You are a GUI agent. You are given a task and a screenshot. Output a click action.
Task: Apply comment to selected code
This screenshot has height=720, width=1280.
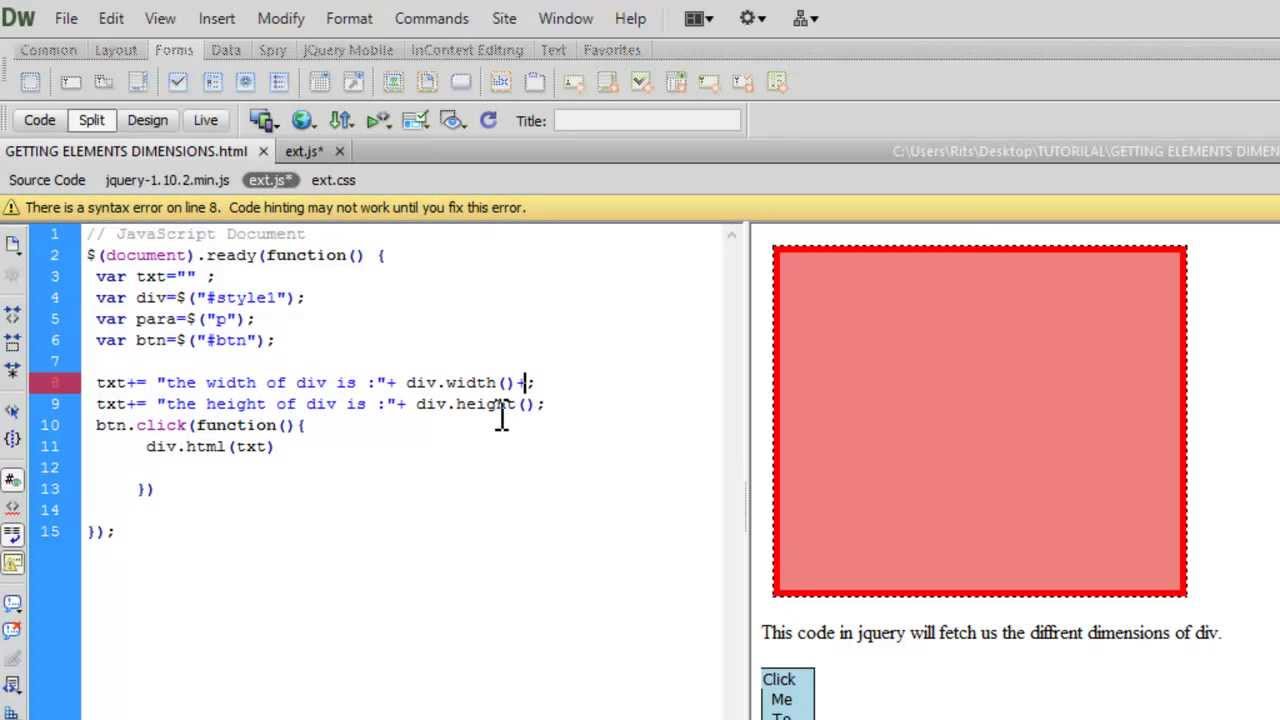pyautogui.click(x=12, y=603)
